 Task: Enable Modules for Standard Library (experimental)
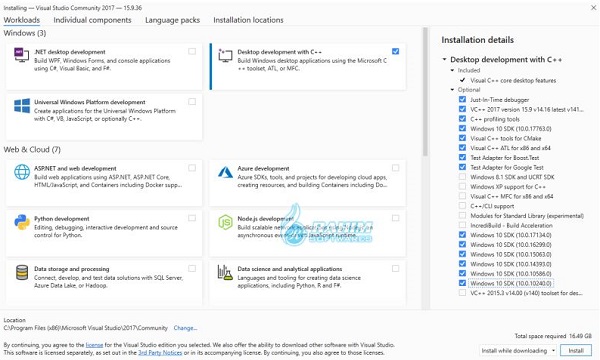462,215
